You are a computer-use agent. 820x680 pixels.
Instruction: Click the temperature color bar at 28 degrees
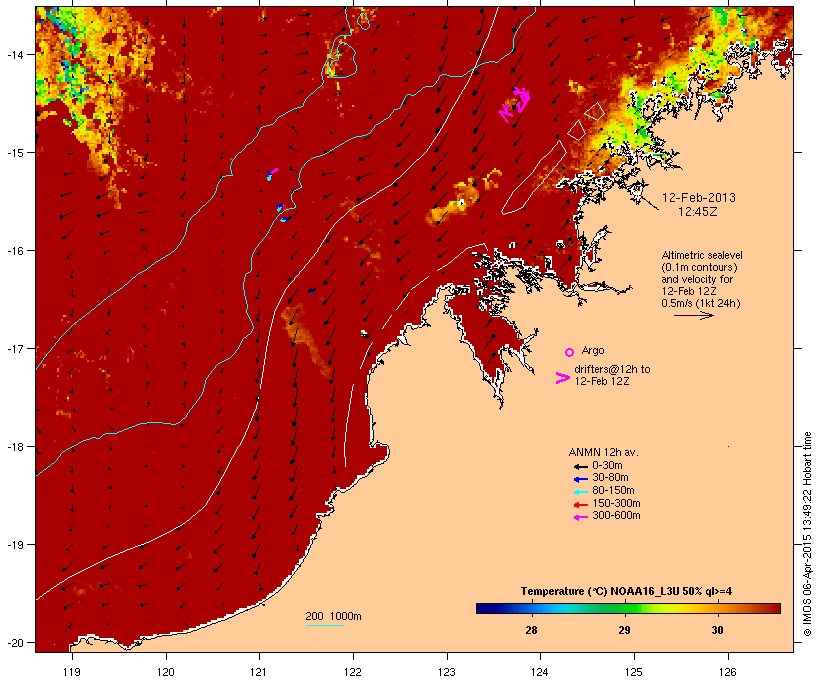click(x=531, y=608)
